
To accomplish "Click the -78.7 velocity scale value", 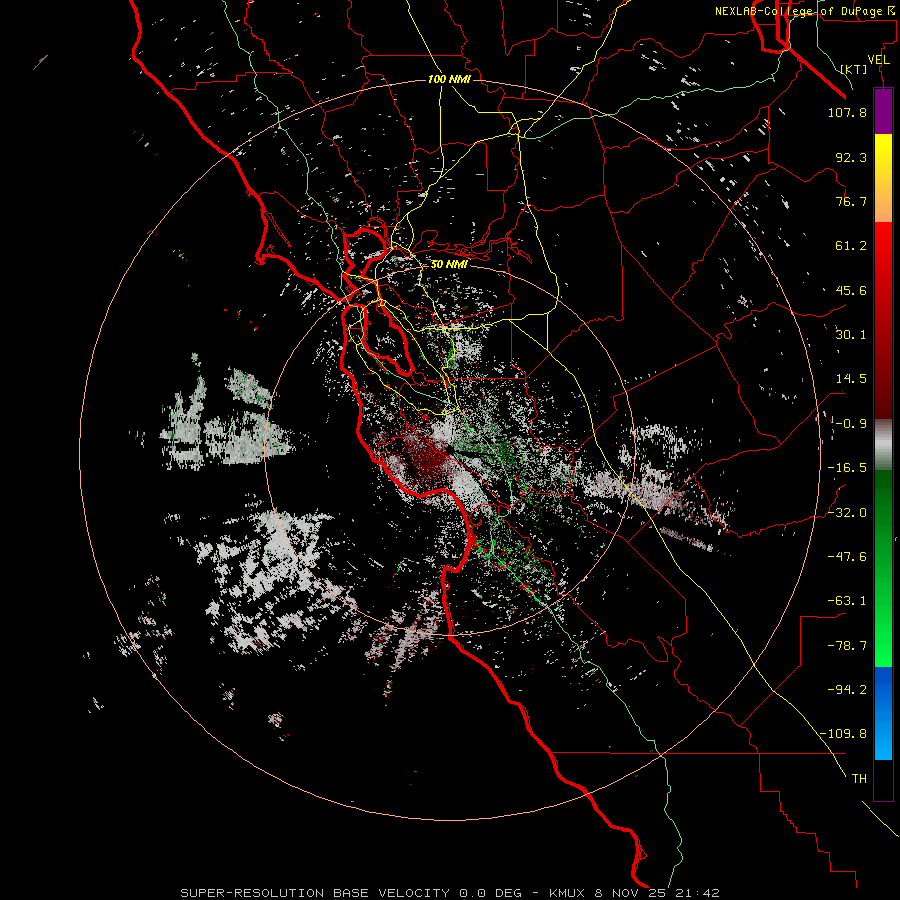I will tap(847, 646).
